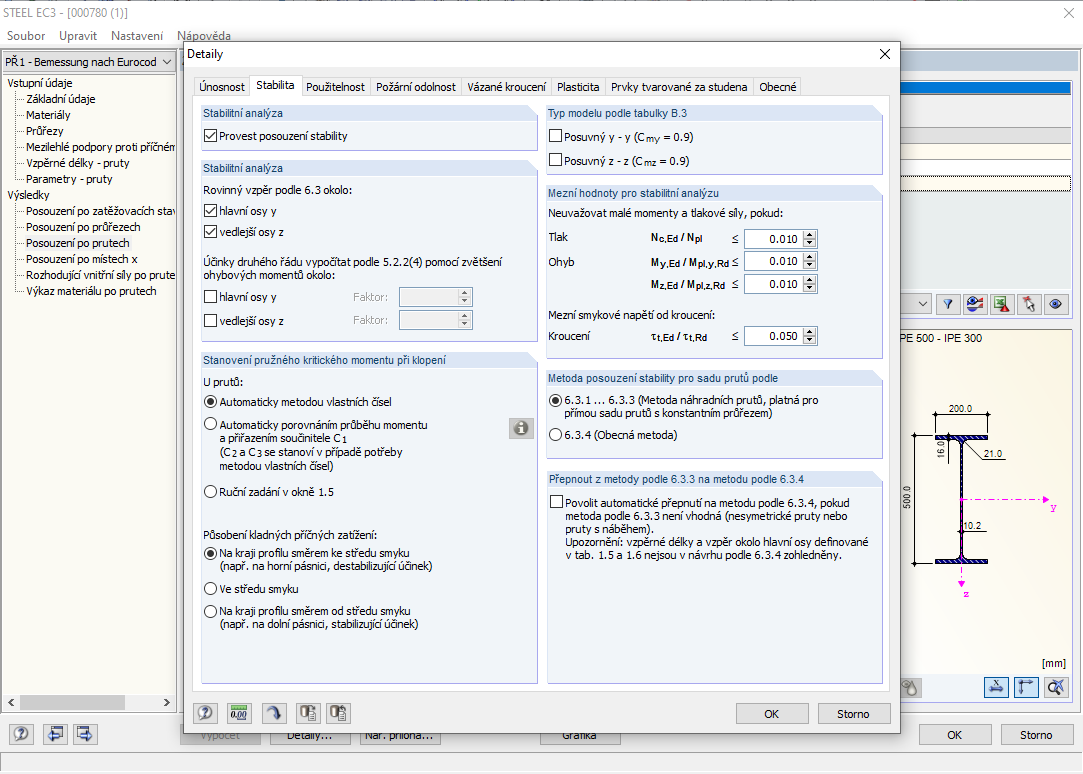1083x774 pixels.
Task: Click the blue reset-to-default arrow icon
Action: coord(274,713)
